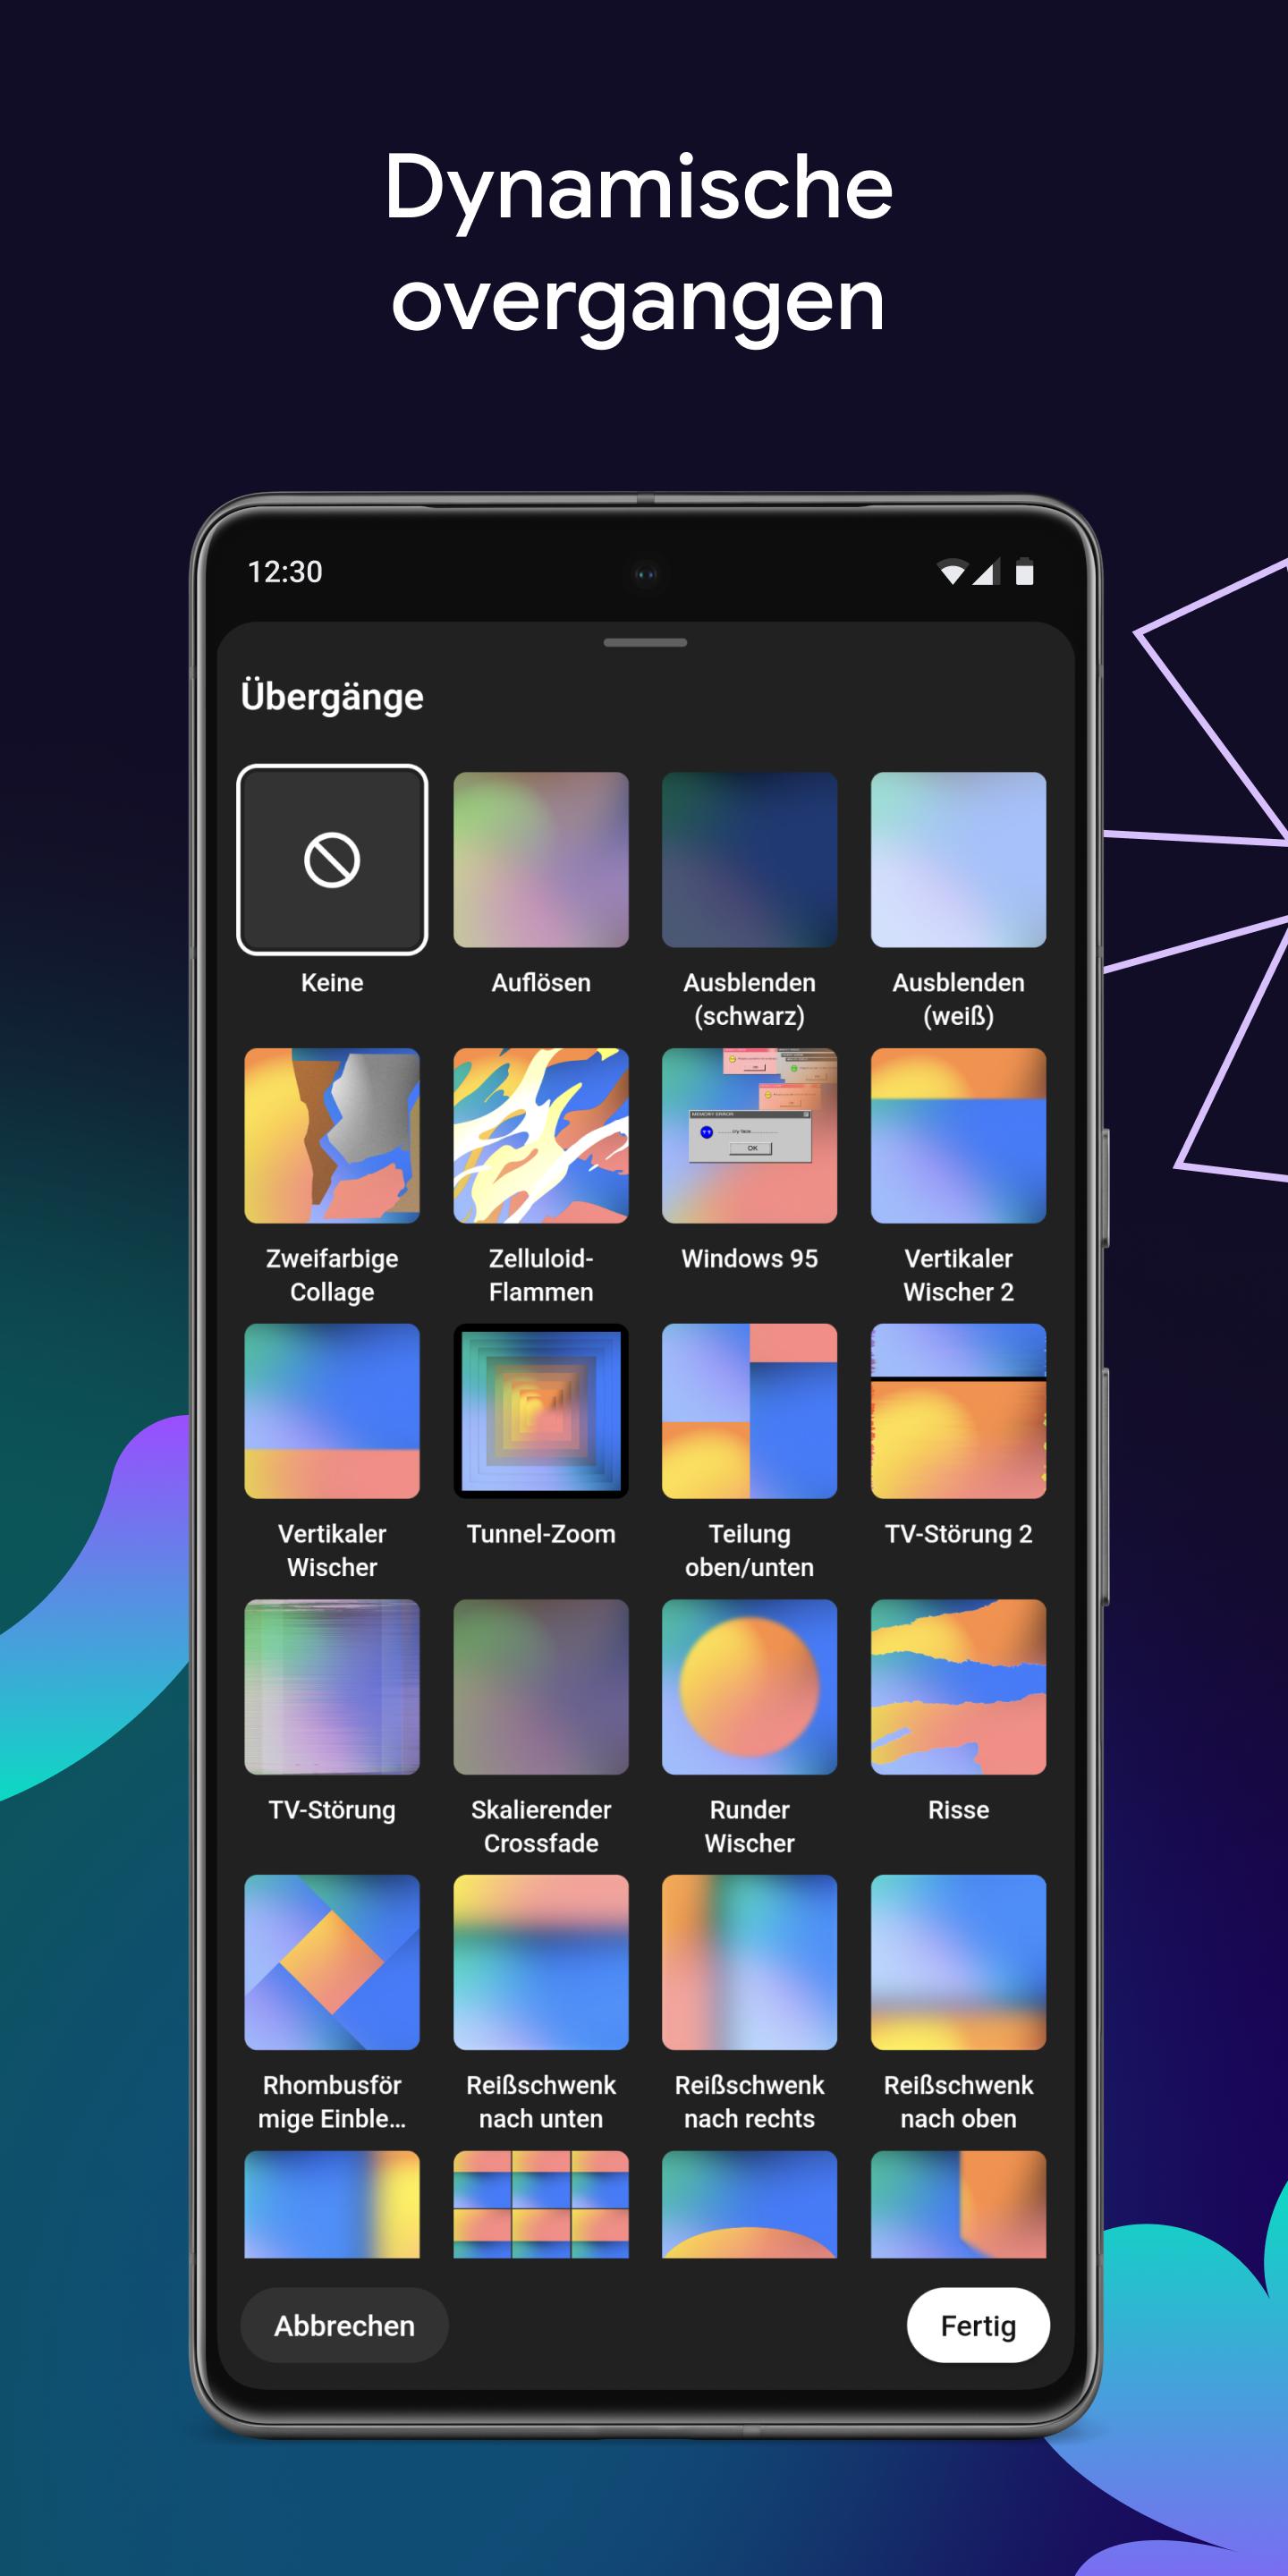Choose the Auflösen transition thumbnail
This screenshot has height=2576, width=1288.
point(541,859)
